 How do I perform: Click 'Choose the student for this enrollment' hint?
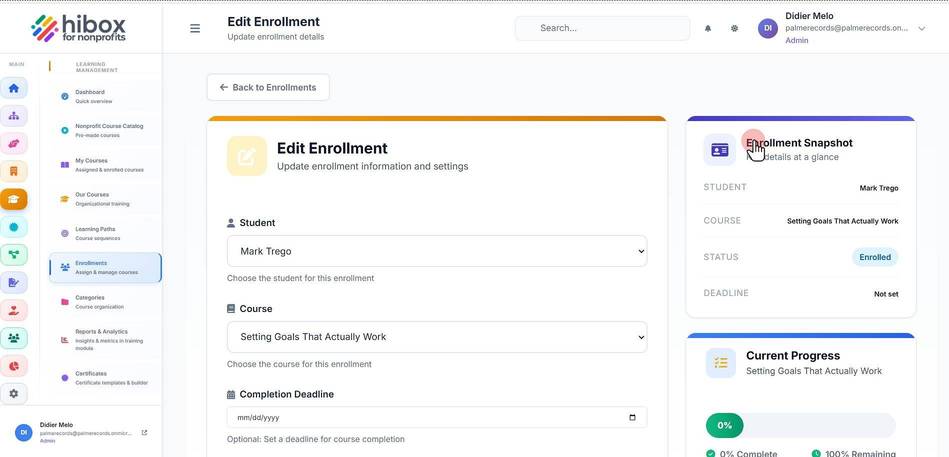point(300,278)
